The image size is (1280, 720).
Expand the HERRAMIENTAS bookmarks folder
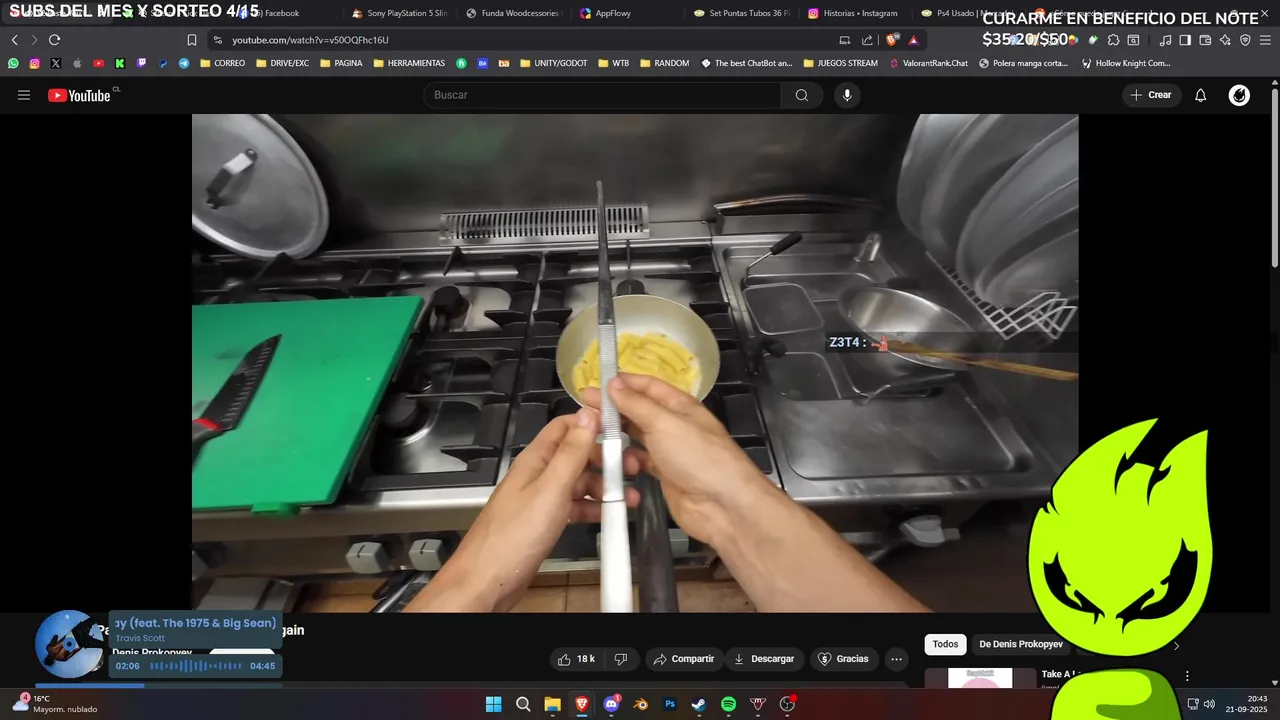pyautogui.click(x=409, y=63)
